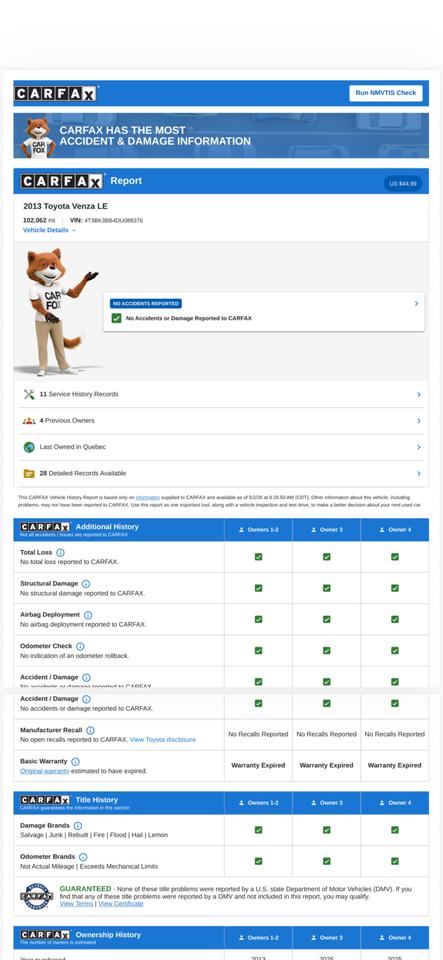
Task: Open the View Toyota disclosure link
Action: pos(163,740)
